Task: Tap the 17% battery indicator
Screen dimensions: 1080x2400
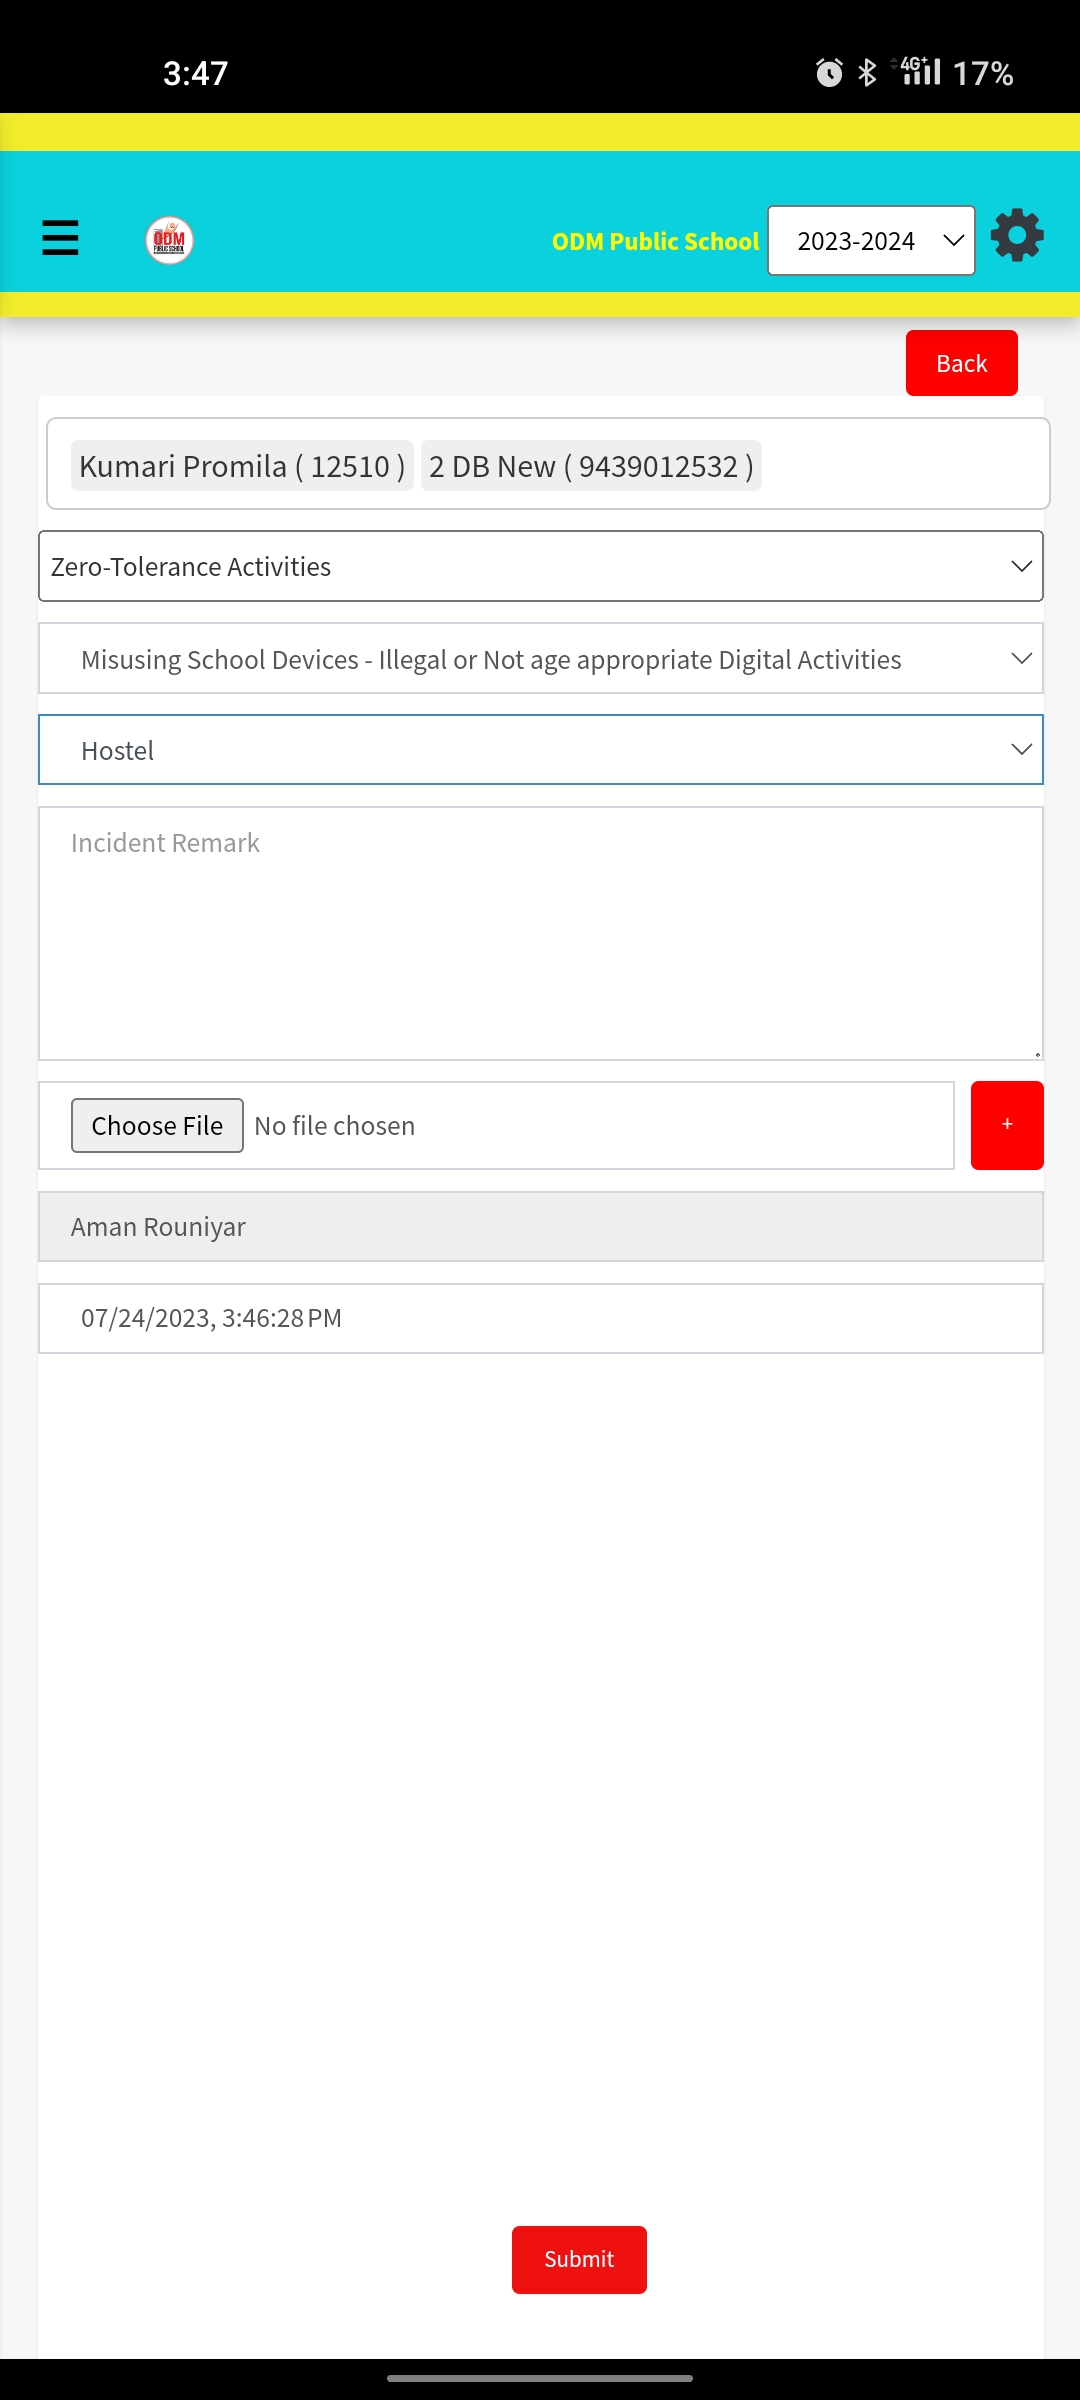Action: point(983,73)
